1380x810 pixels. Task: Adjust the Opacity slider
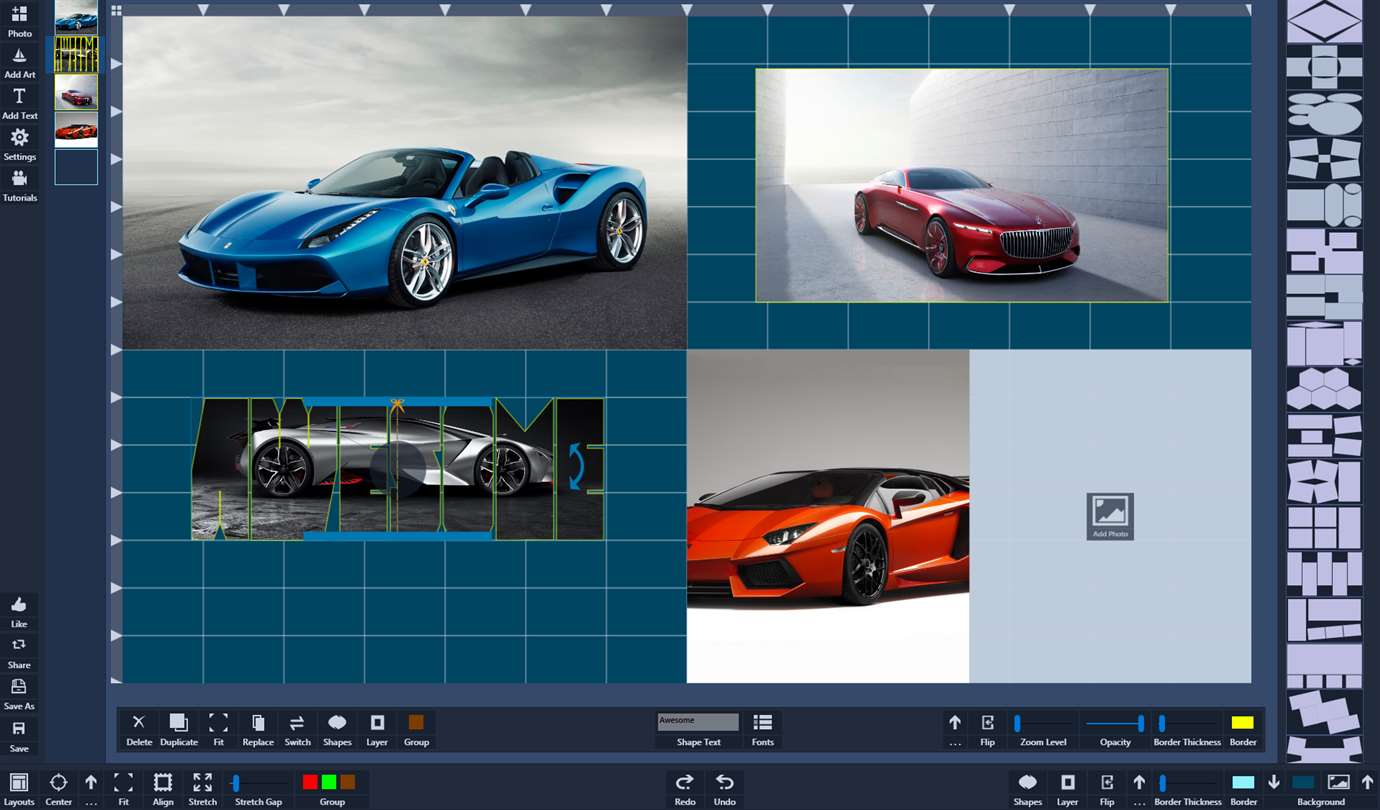[1115, 723]
